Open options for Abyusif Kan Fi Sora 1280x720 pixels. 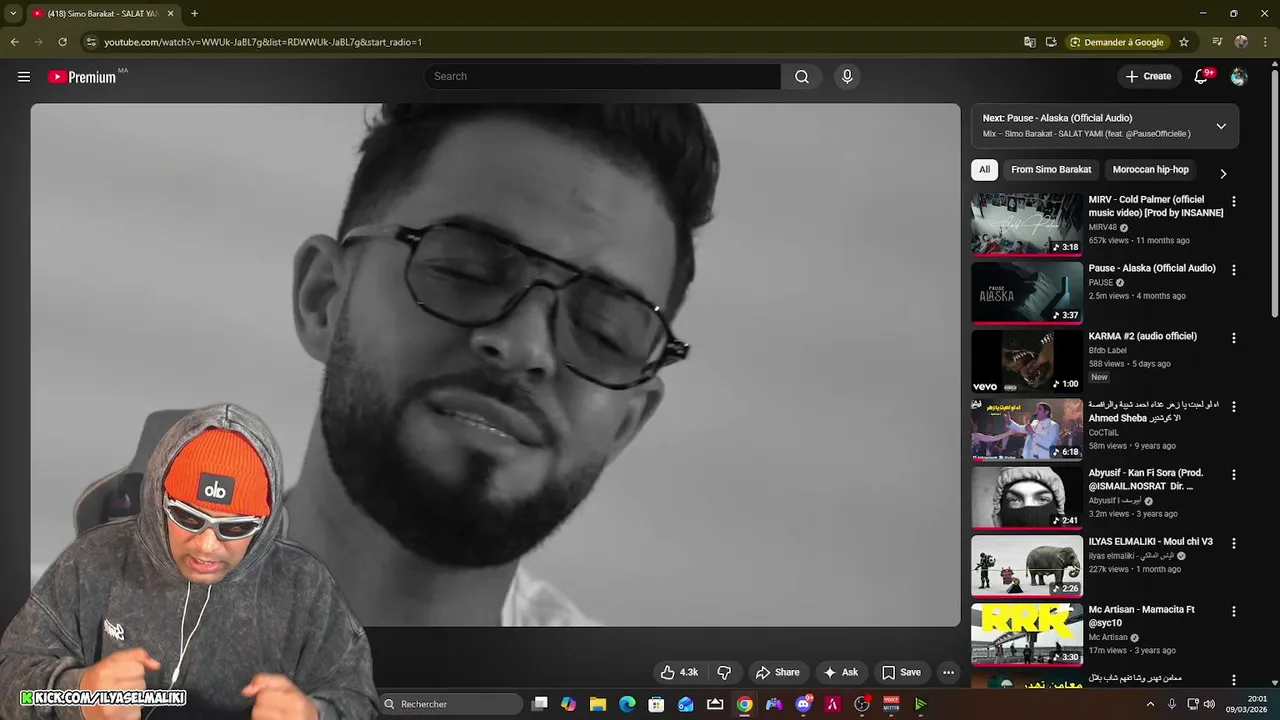click(1234, 475)
